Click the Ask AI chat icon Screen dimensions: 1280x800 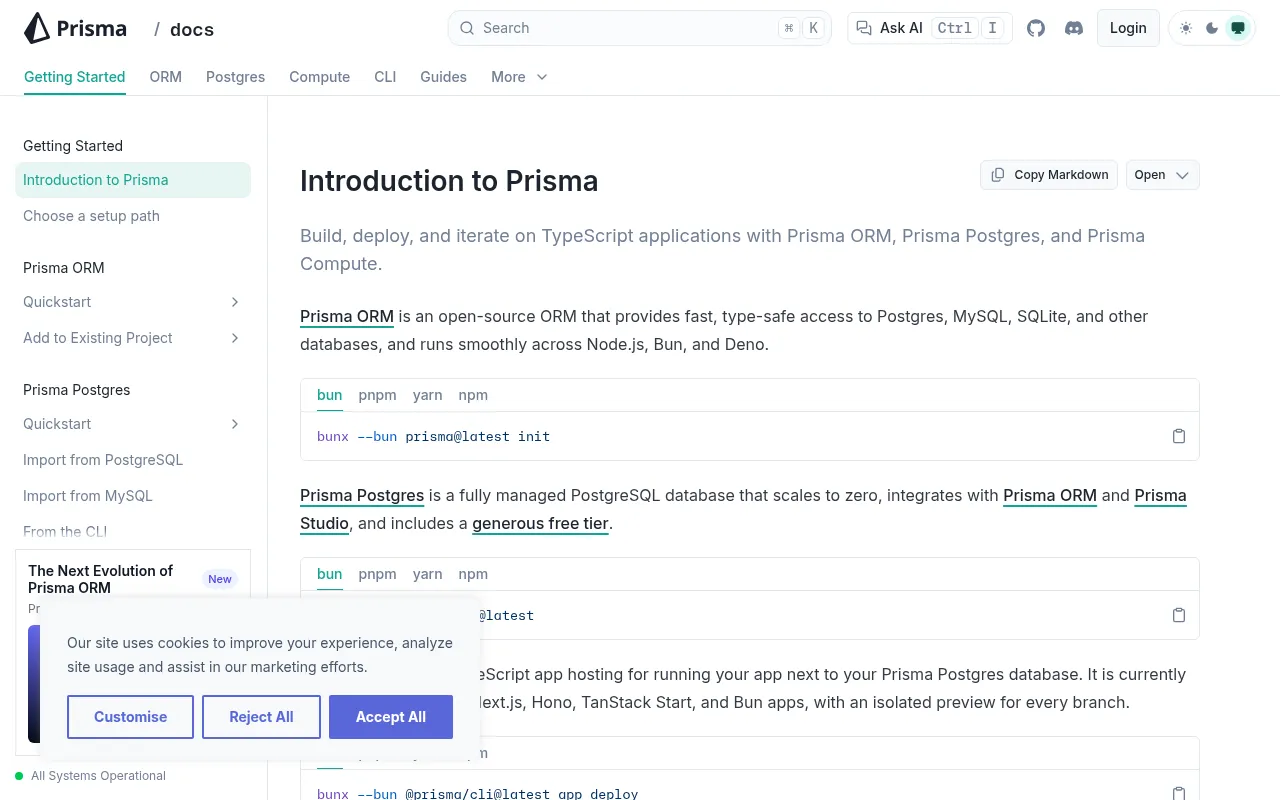tap(864, 28)
